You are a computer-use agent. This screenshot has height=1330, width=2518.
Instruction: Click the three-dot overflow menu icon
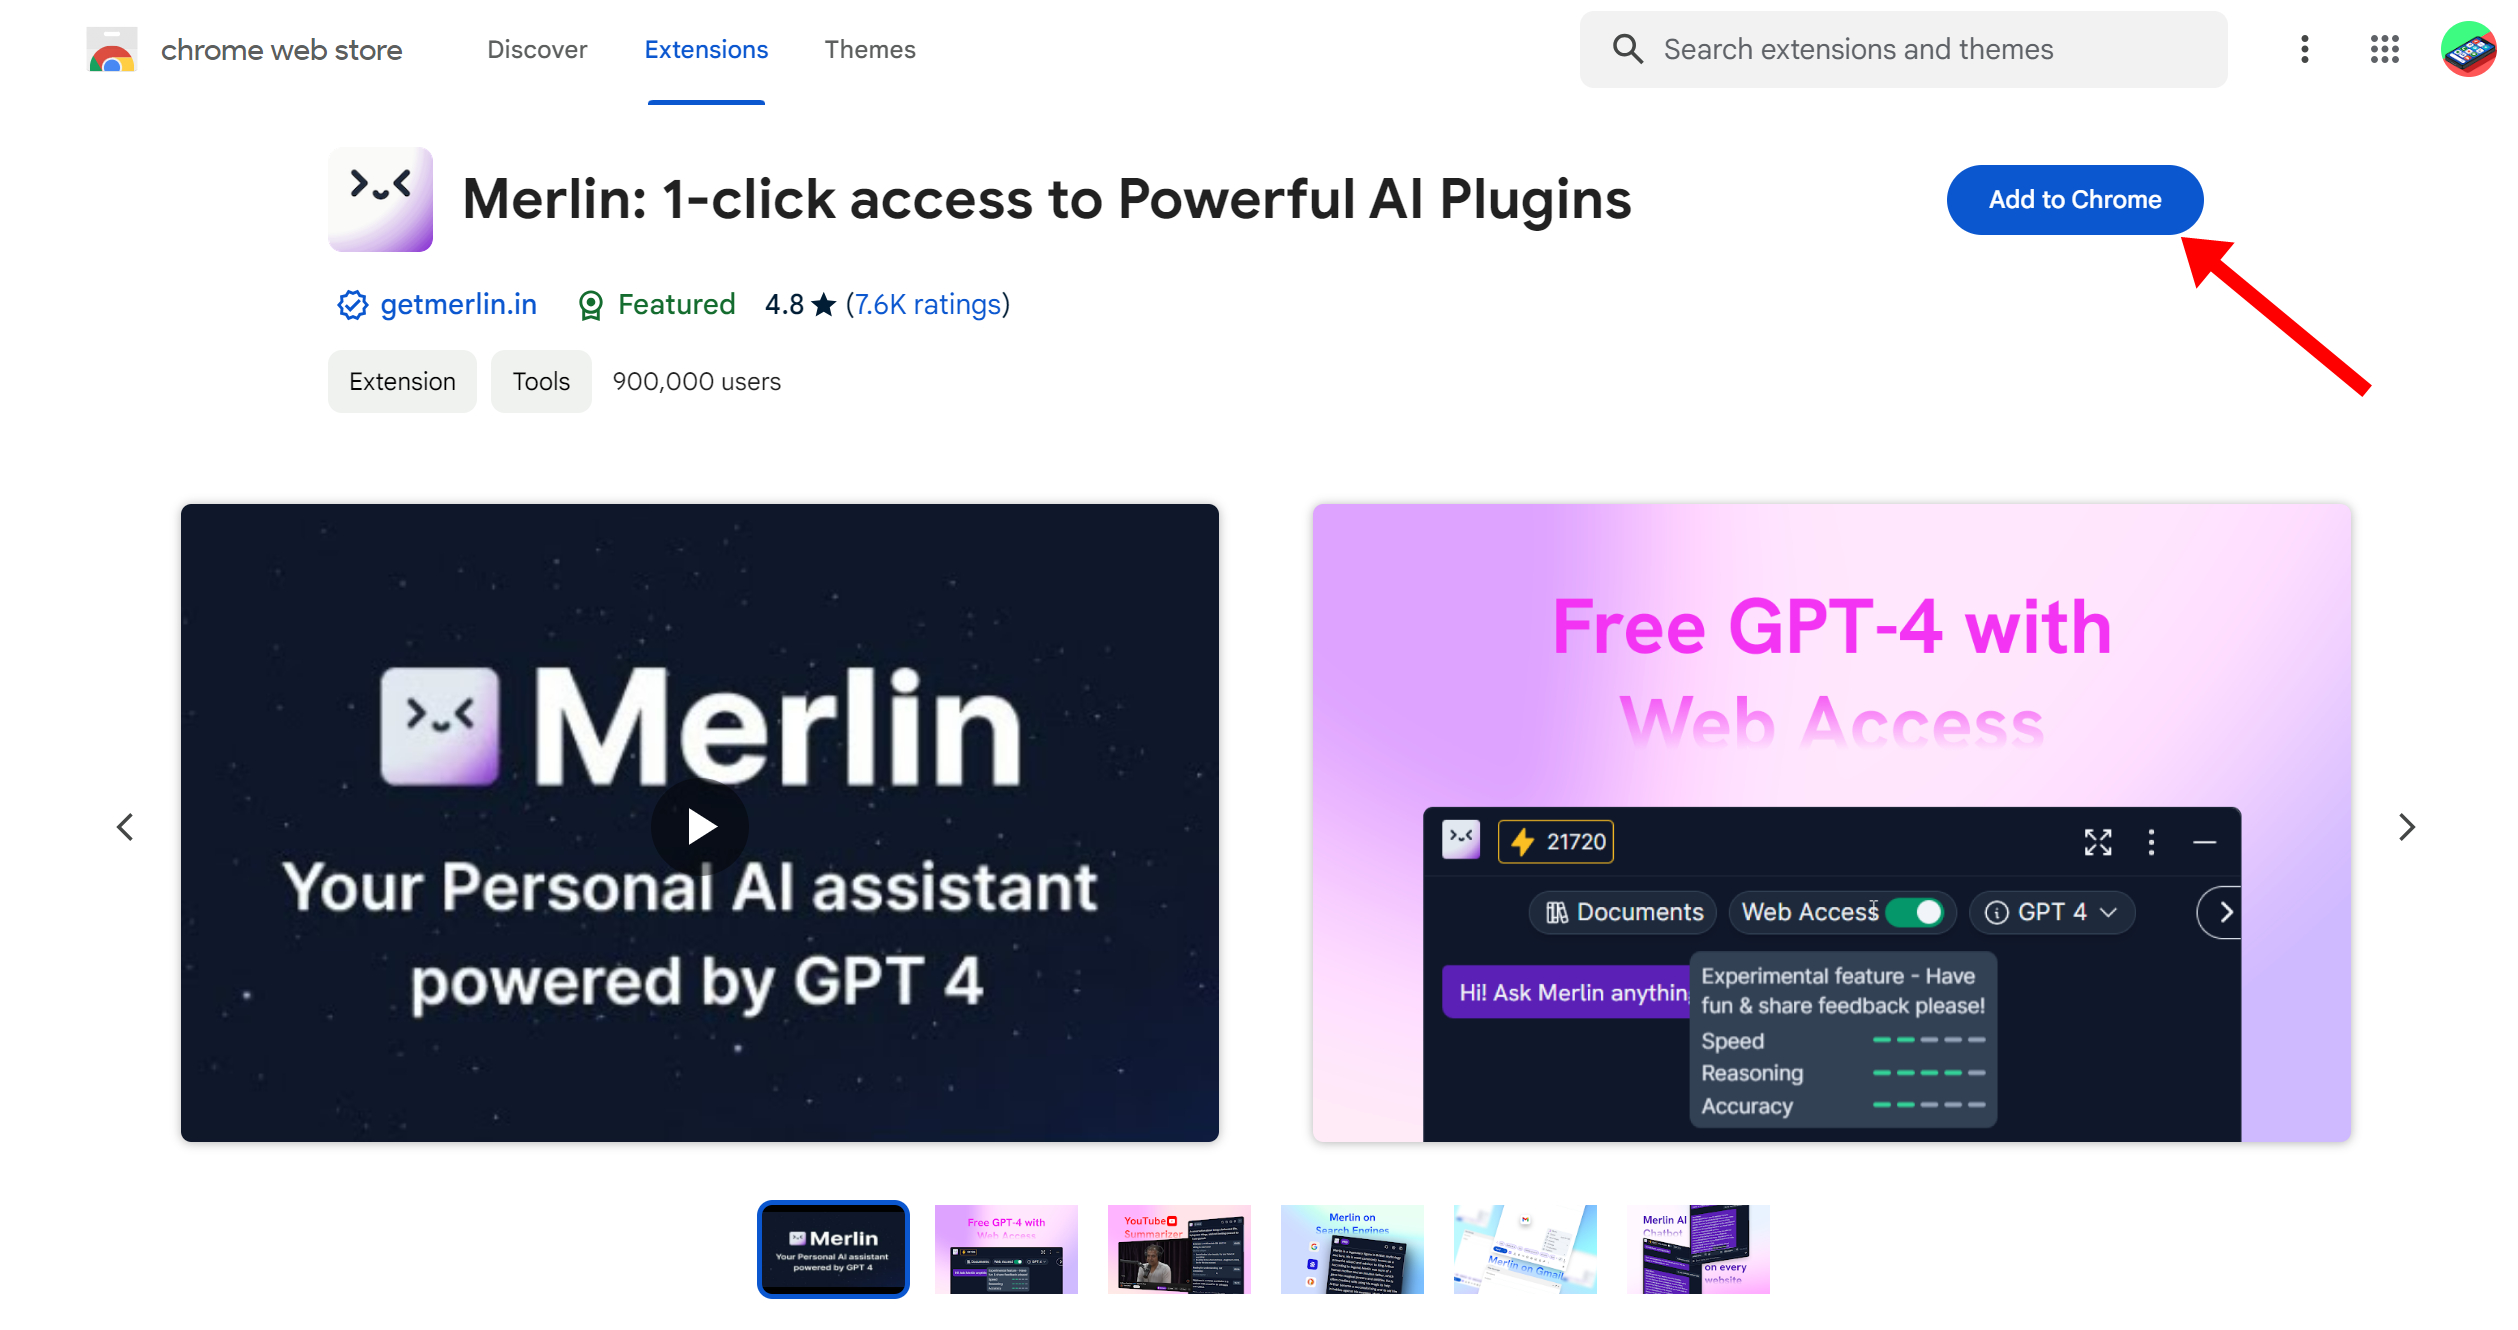click(x=2303, y=48)
